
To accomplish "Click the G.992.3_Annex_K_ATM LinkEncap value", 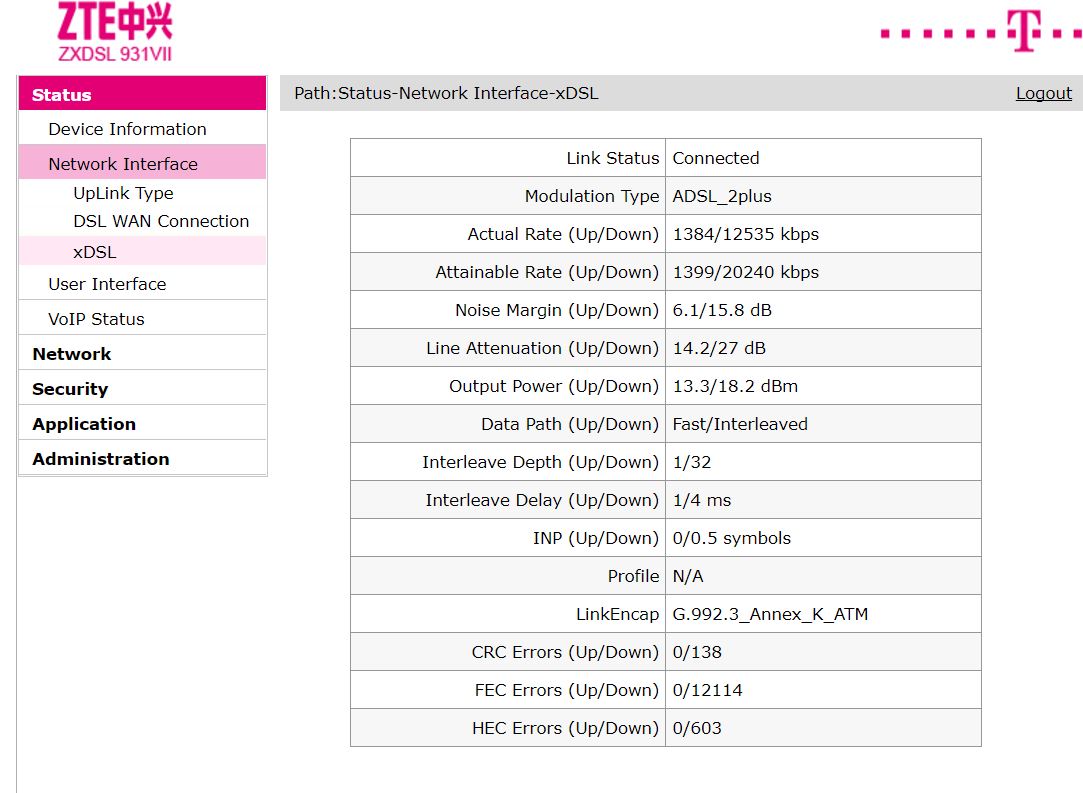I will point(770,614).
